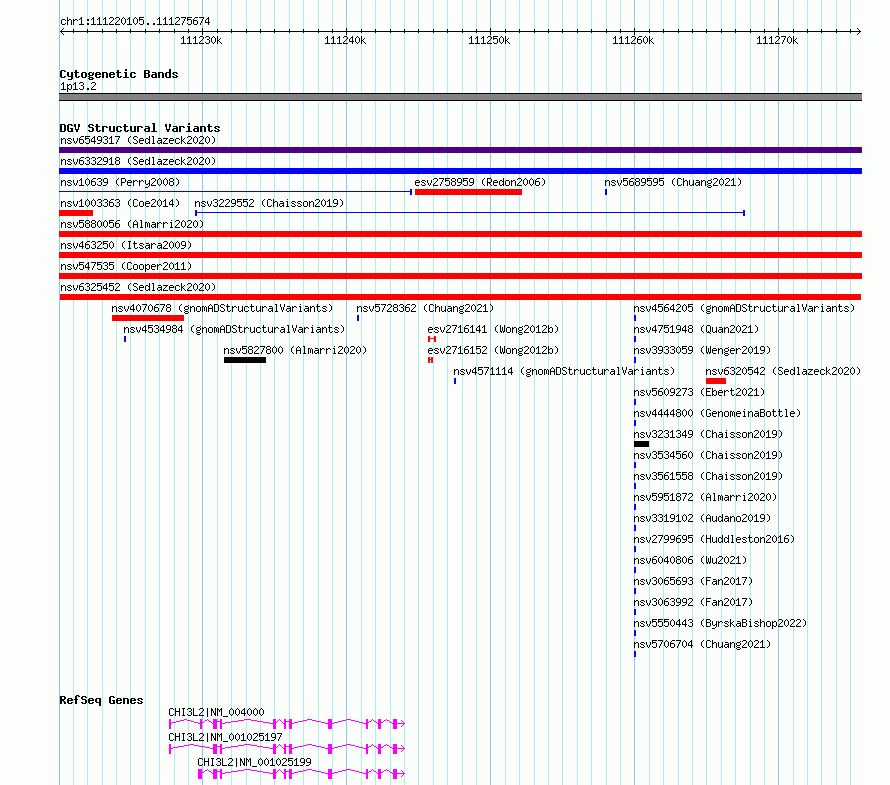This screenshot has width=890, height=785.
Task: Select the Cytogenetic Bands track title
Action: pos(119,74)
